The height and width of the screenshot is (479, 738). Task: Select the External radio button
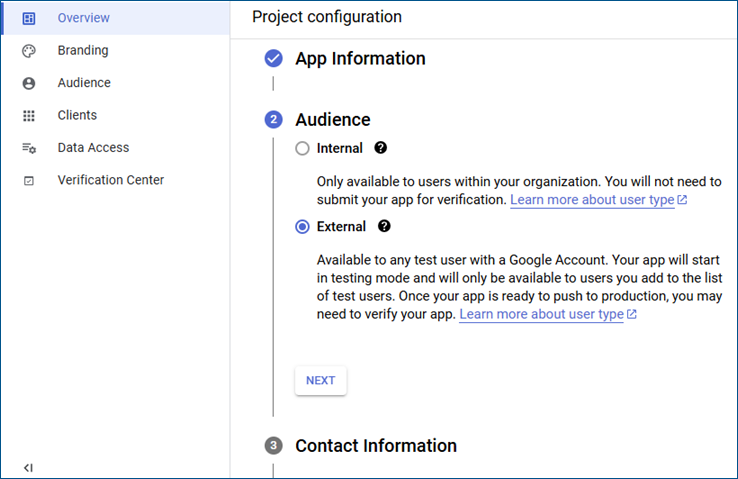(x=302, y=227)
